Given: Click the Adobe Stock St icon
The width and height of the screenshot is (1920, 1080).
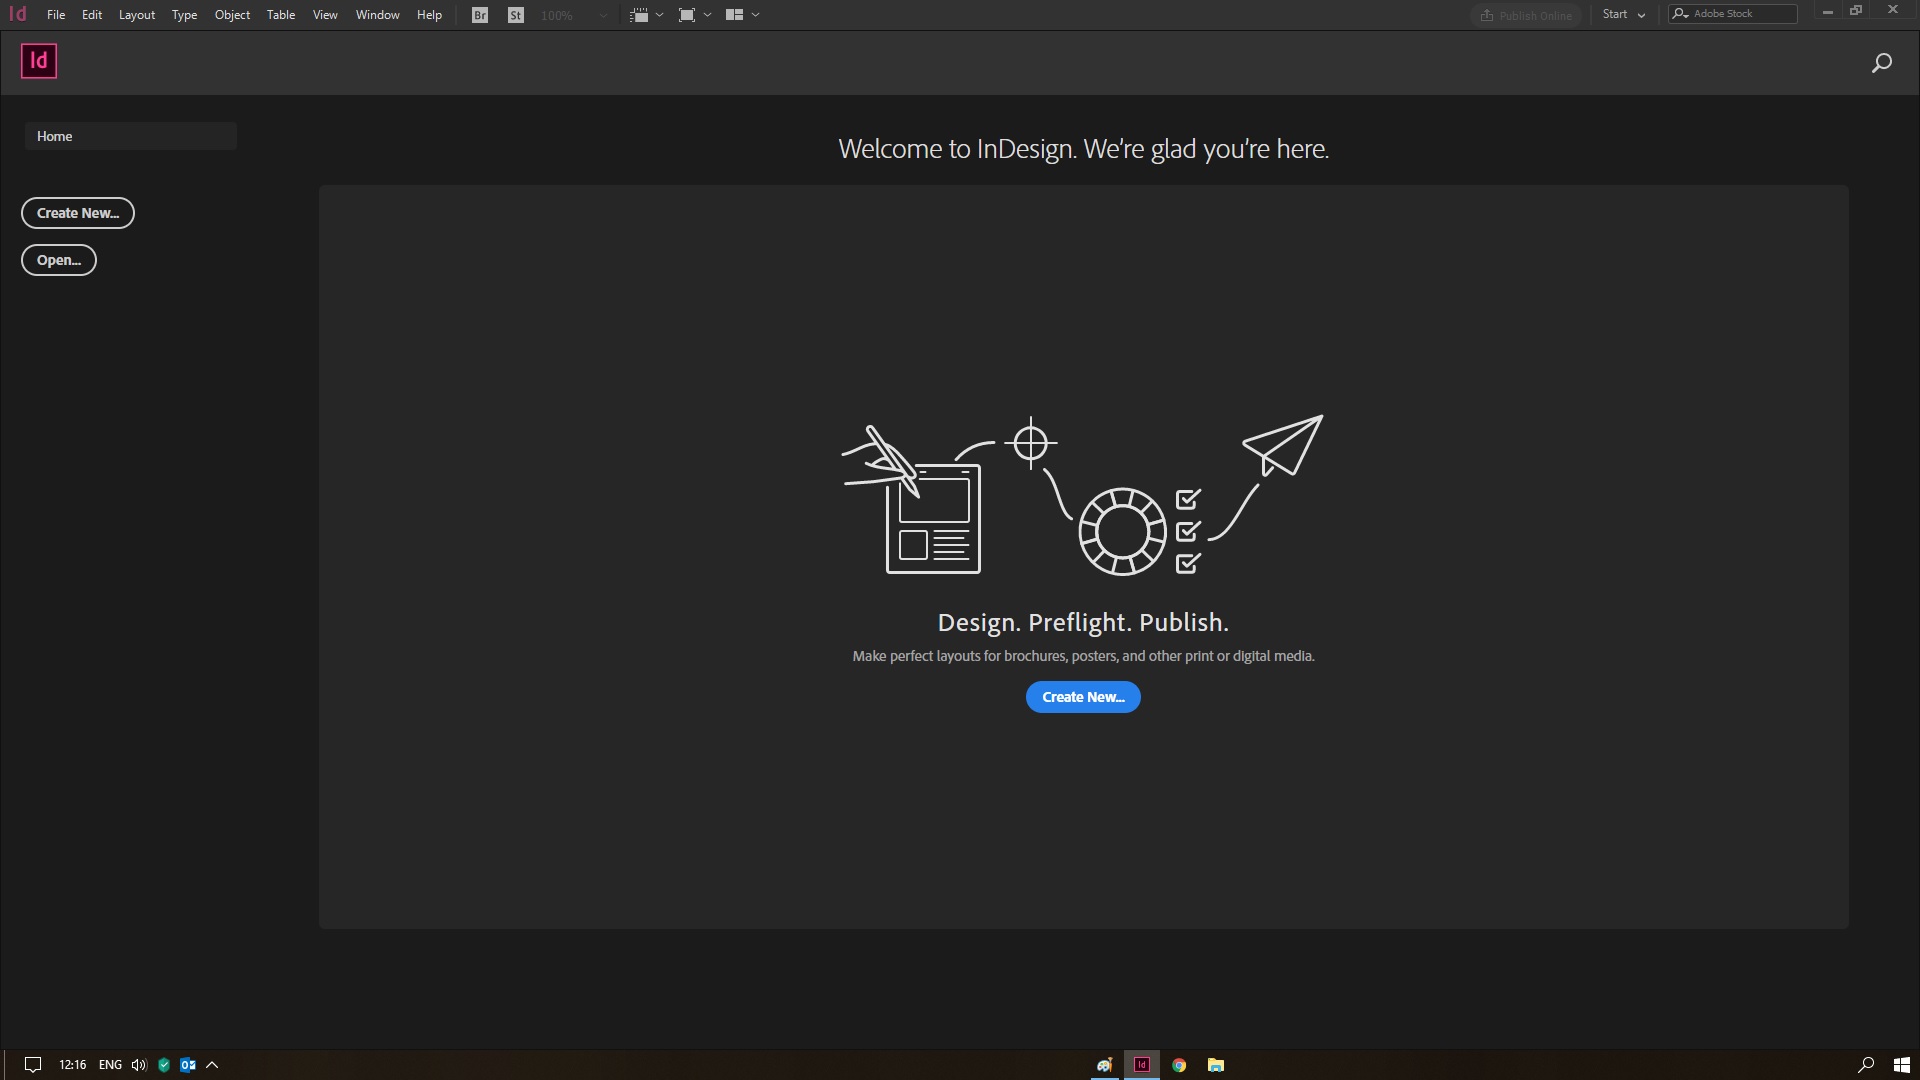Looking at the screenshot, I should [x=516, y=15].
